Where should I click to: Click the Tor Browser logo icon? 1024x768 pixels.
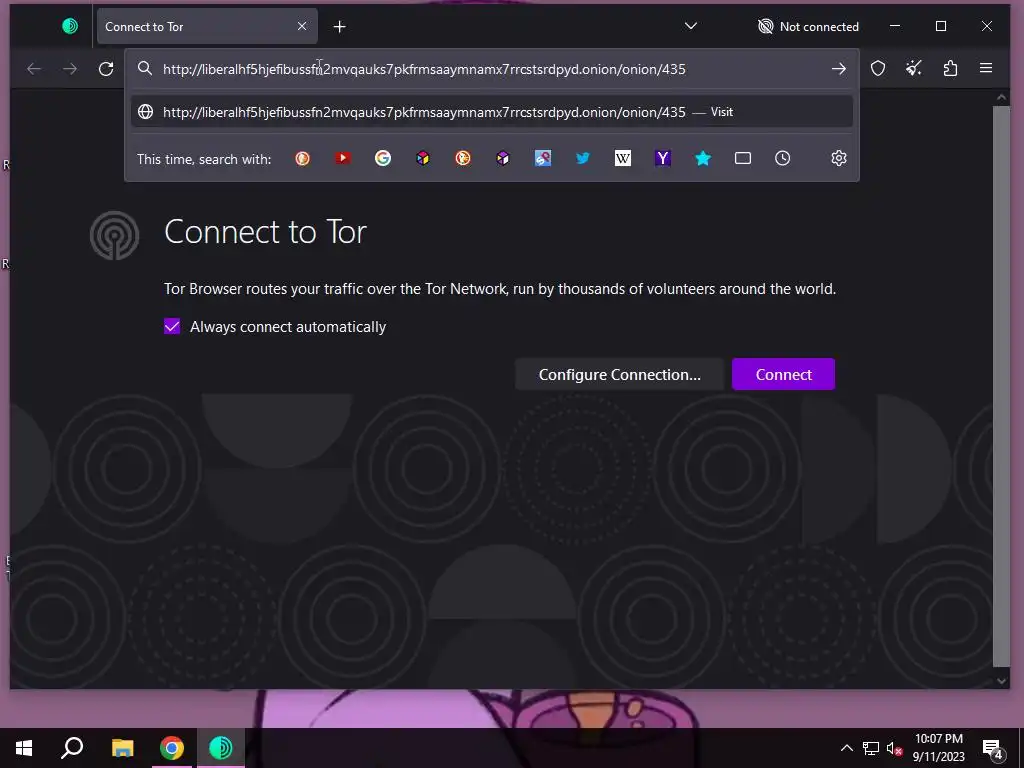tap(70, 26)
